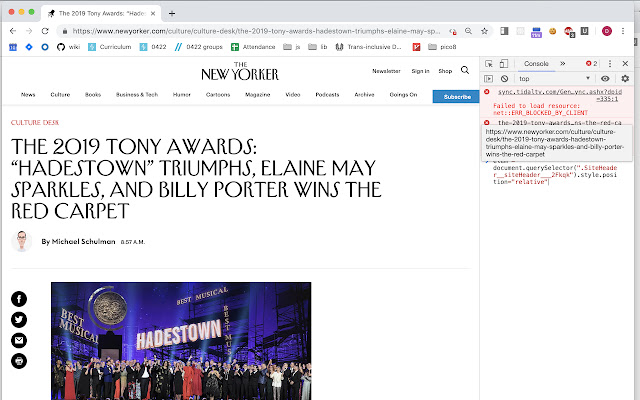Open console settings gear
This screenshot has height=400, width=640.
coord(625,79)
